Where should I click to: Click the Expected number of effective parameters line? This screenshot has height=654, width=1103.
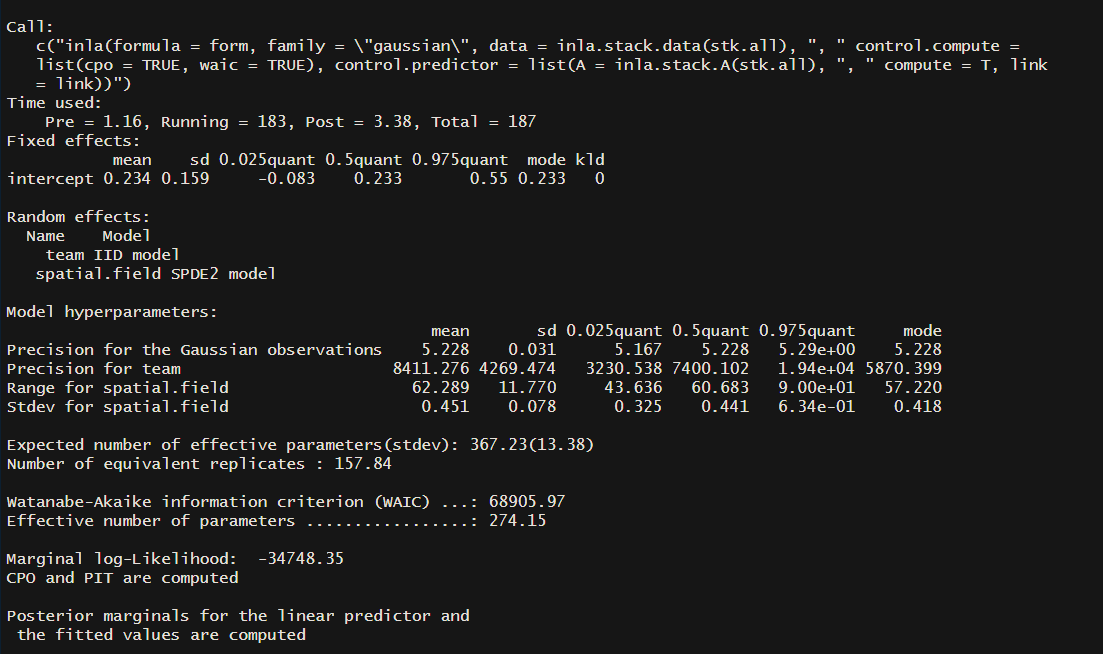(300, 444)
